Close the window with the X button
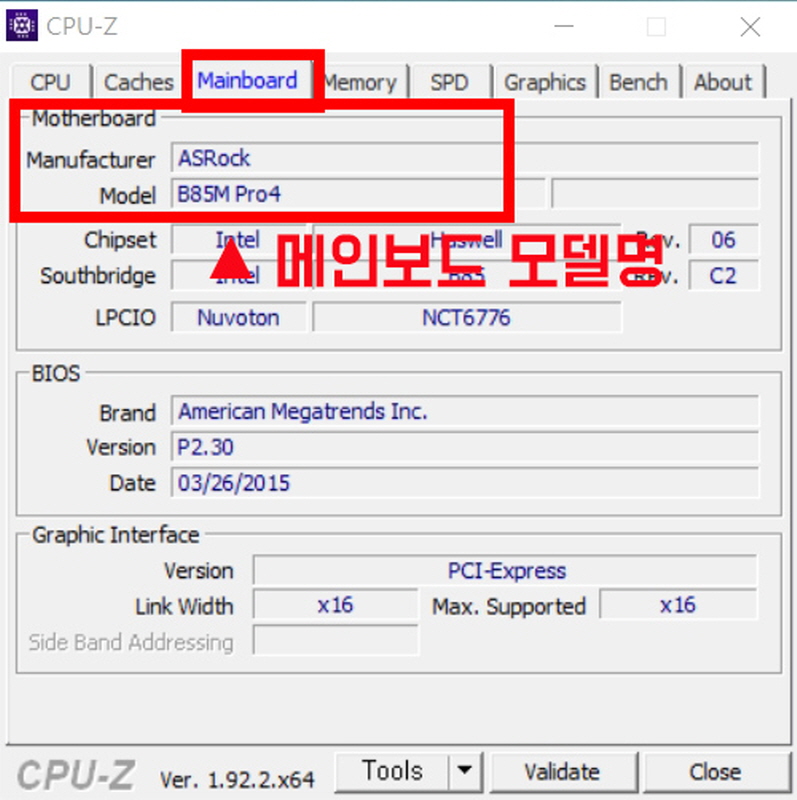797x800 pixels. pos(750,26)
